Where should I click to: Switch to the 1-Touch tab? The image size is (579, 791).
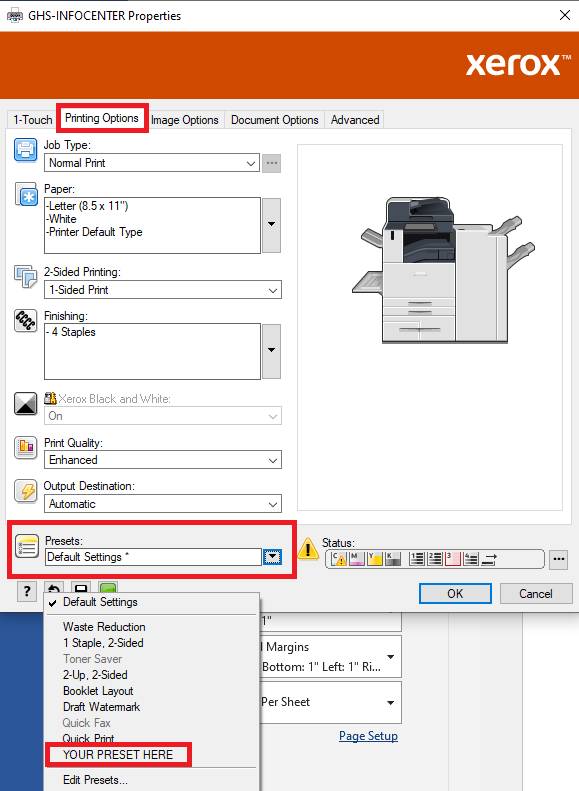(33, 120)
